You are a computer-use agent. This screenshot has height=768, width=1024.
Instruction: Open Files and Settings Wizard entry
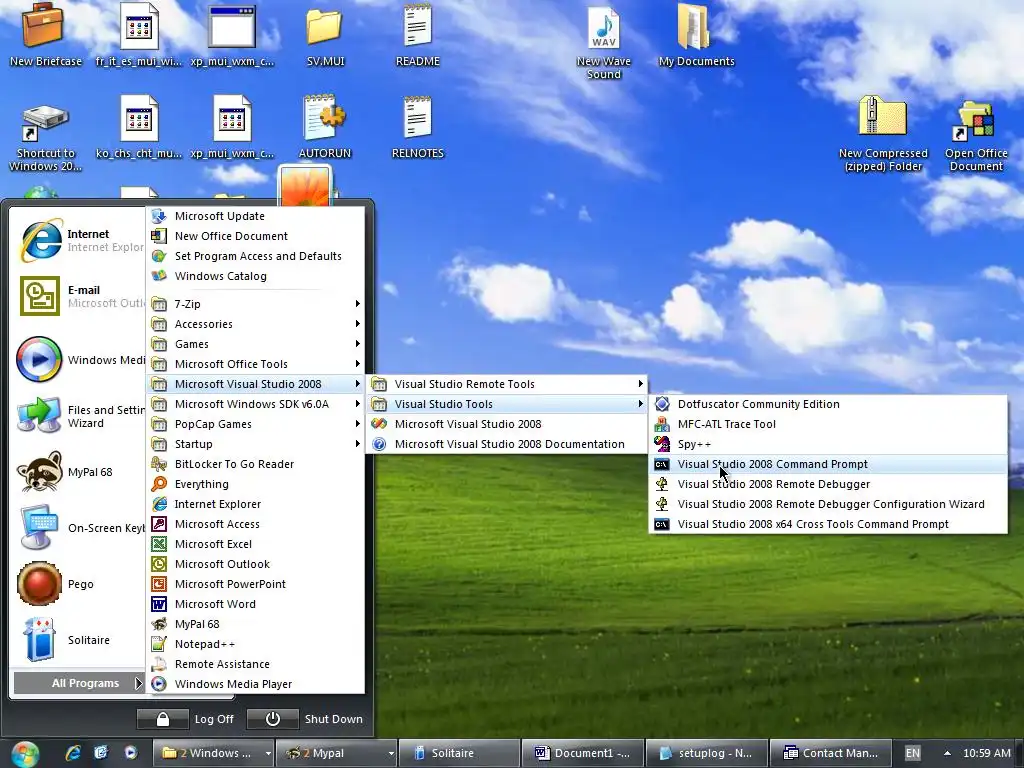tap(78, 416)
